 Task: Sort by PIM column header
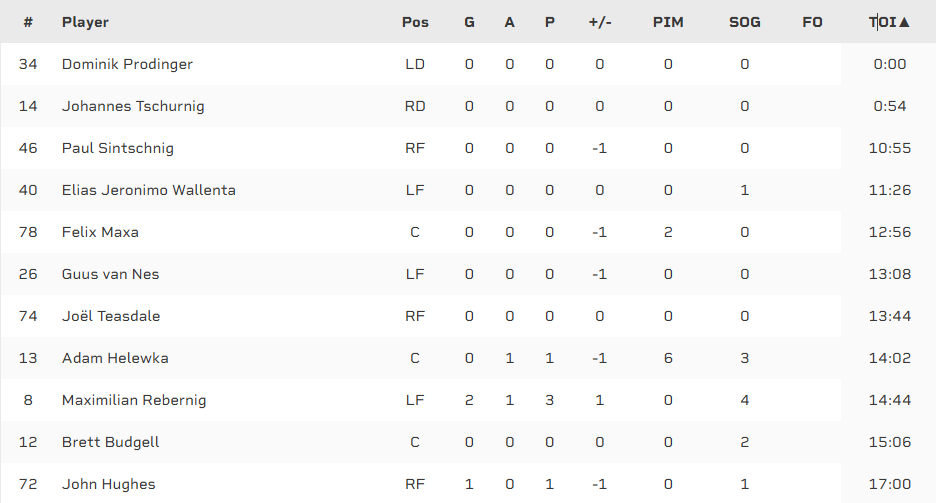point(668,22)
